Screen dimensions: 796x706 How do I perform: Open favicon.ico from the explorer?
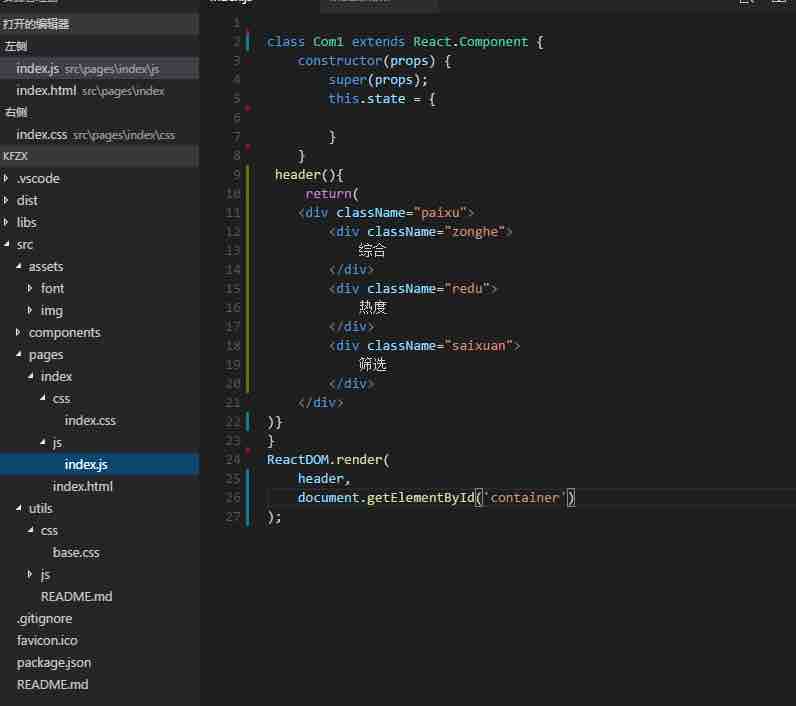pos(47,641)
